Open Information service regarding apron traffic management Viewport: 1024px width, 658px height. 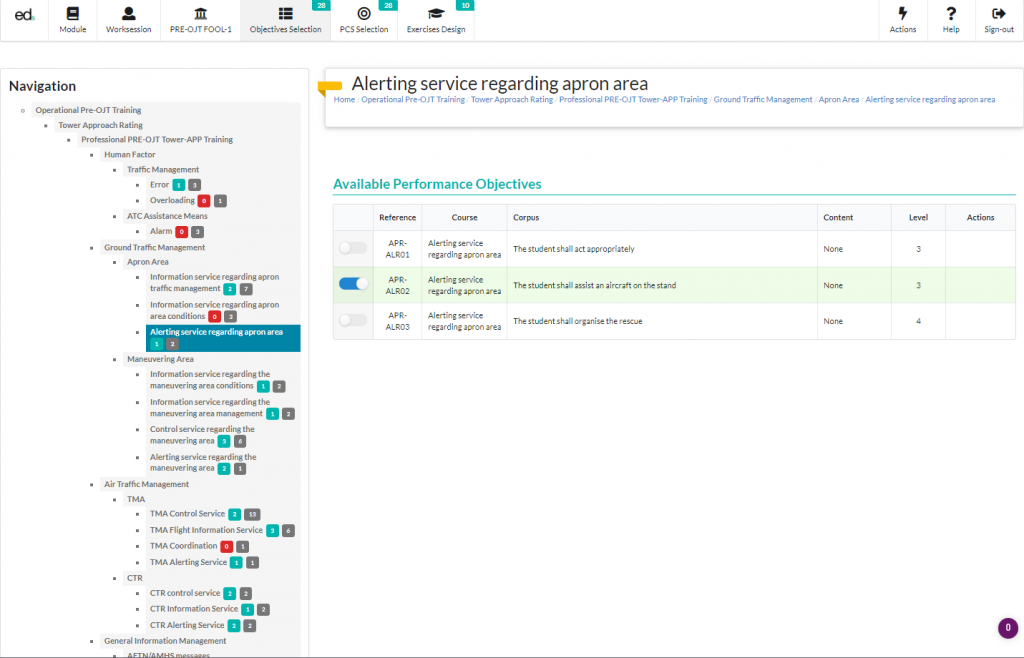click(214, 283)
